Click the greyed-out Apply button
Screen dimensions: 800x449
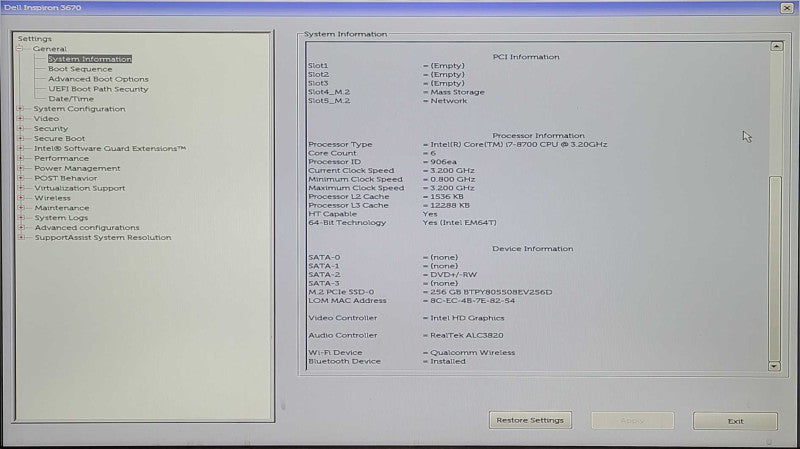click(633, 421)
